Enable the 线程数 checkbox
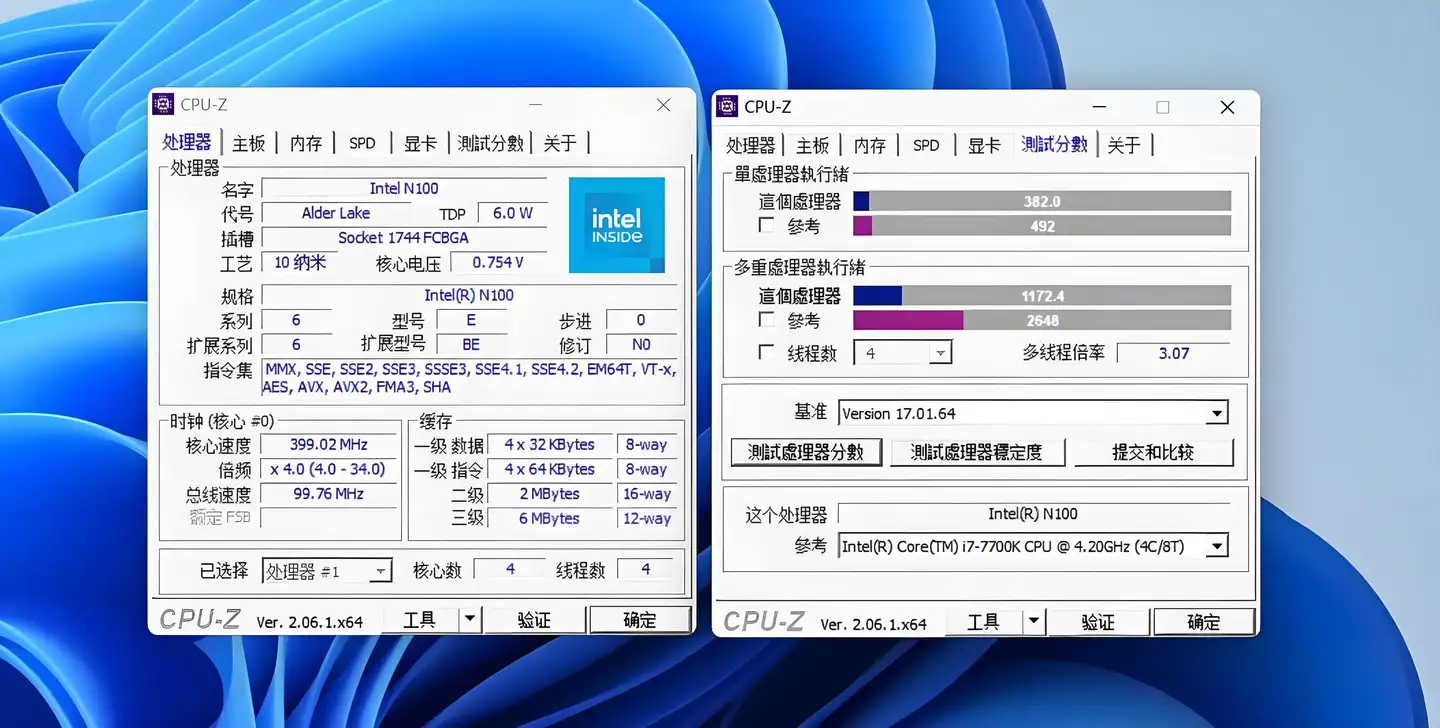Viewport: 1440px width, 728px height. 766,353
